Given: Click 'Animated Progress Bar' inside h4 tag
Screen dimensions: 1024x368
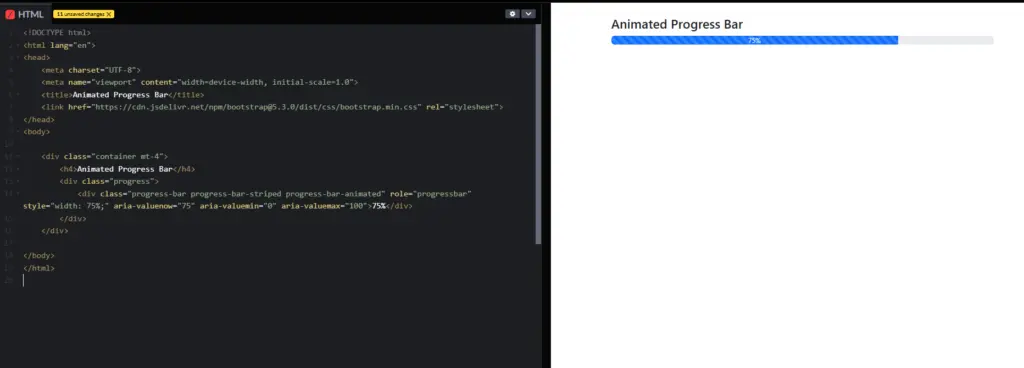Looking at the screenshot, I should tap(125, 170).
